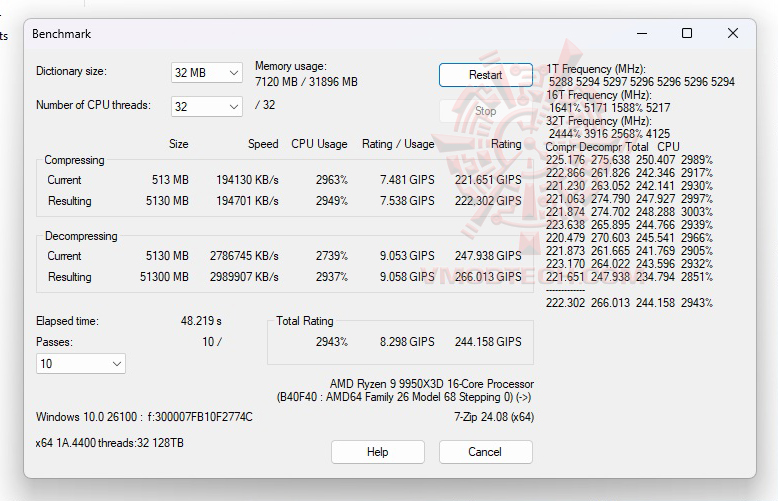
Task: Click the Elapsed time value 48.219 s
Action: click(201, 321)
